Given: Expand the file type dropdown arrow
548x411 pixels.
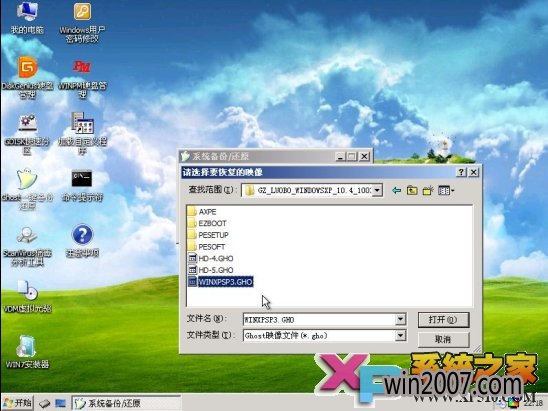Looking at the screenshot, I should coord(401,336).
